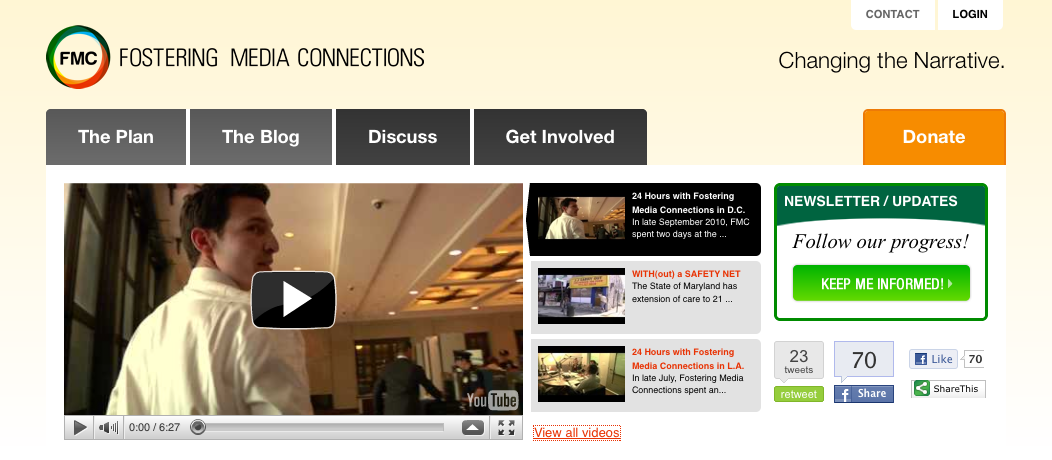This screenshot has width=1052, height=460.
Task: Open The Blog tab
Action: (x=261, y=137)
